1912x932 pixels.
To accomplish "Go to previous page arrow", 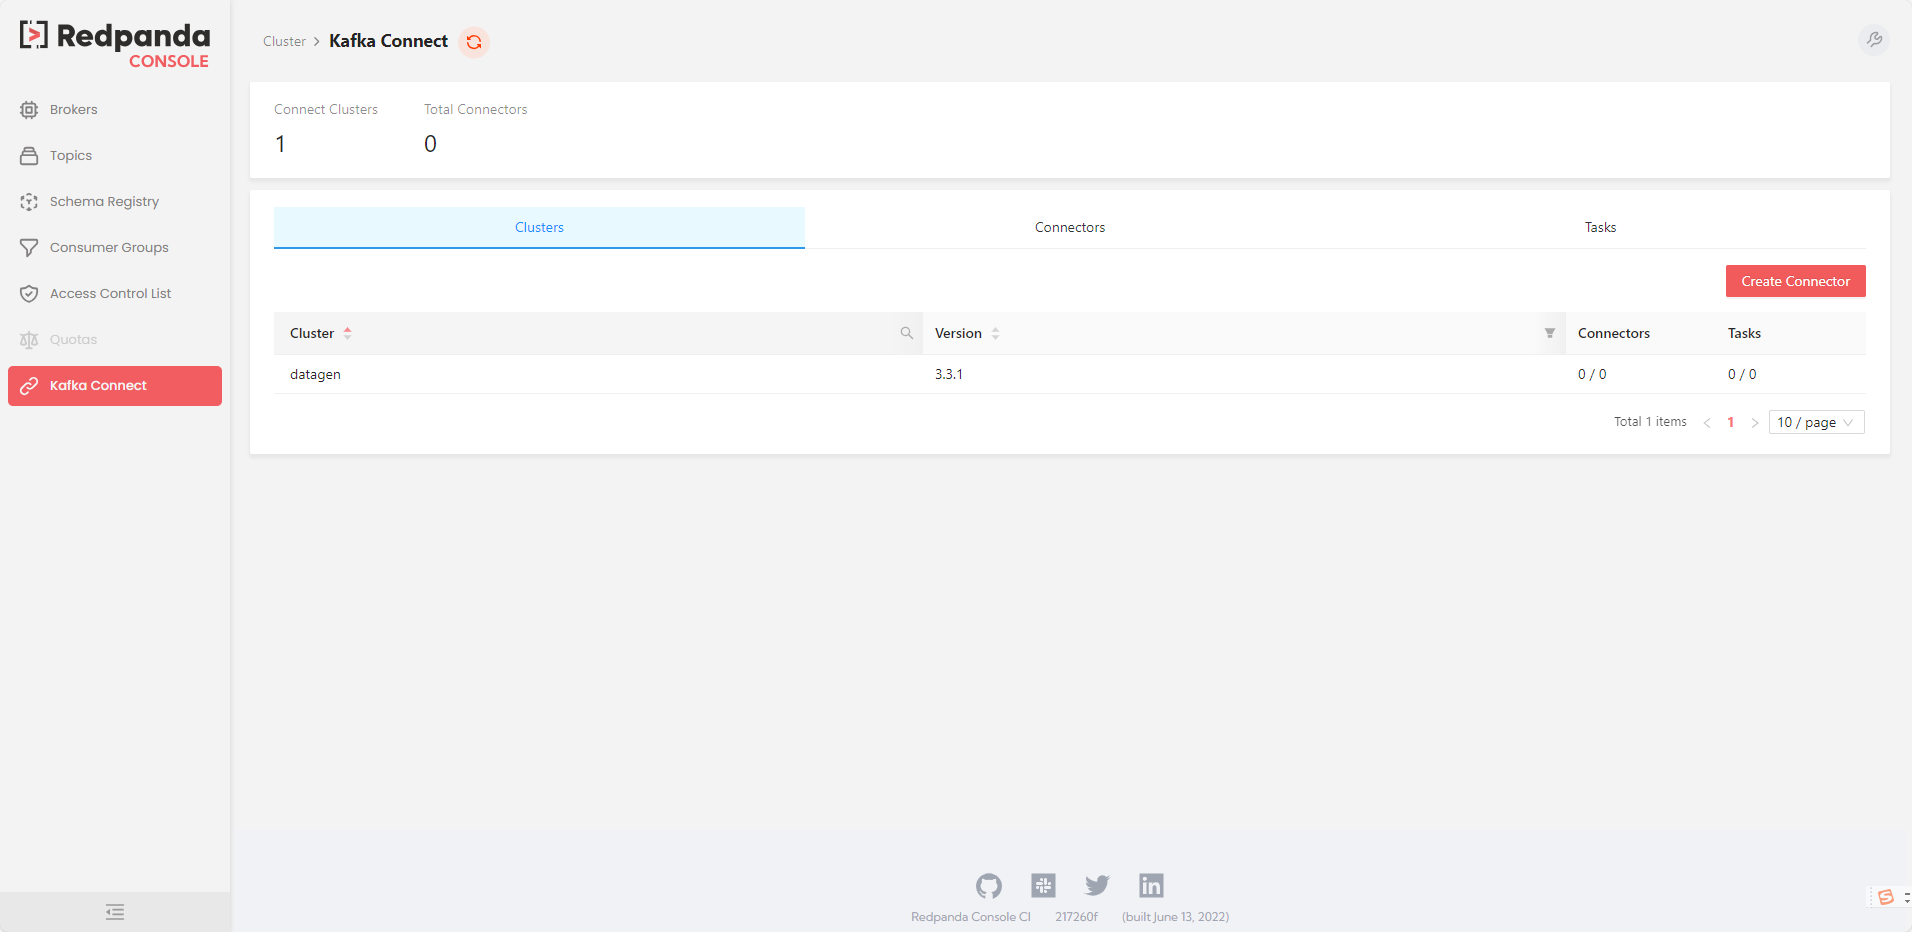I will (1707, 423).
